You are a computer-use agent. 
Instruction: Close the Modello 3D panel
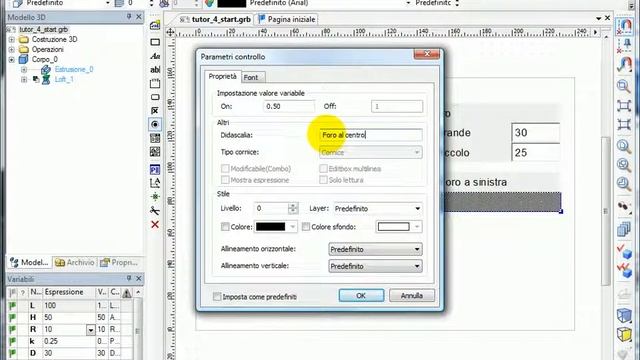(139, 16)
